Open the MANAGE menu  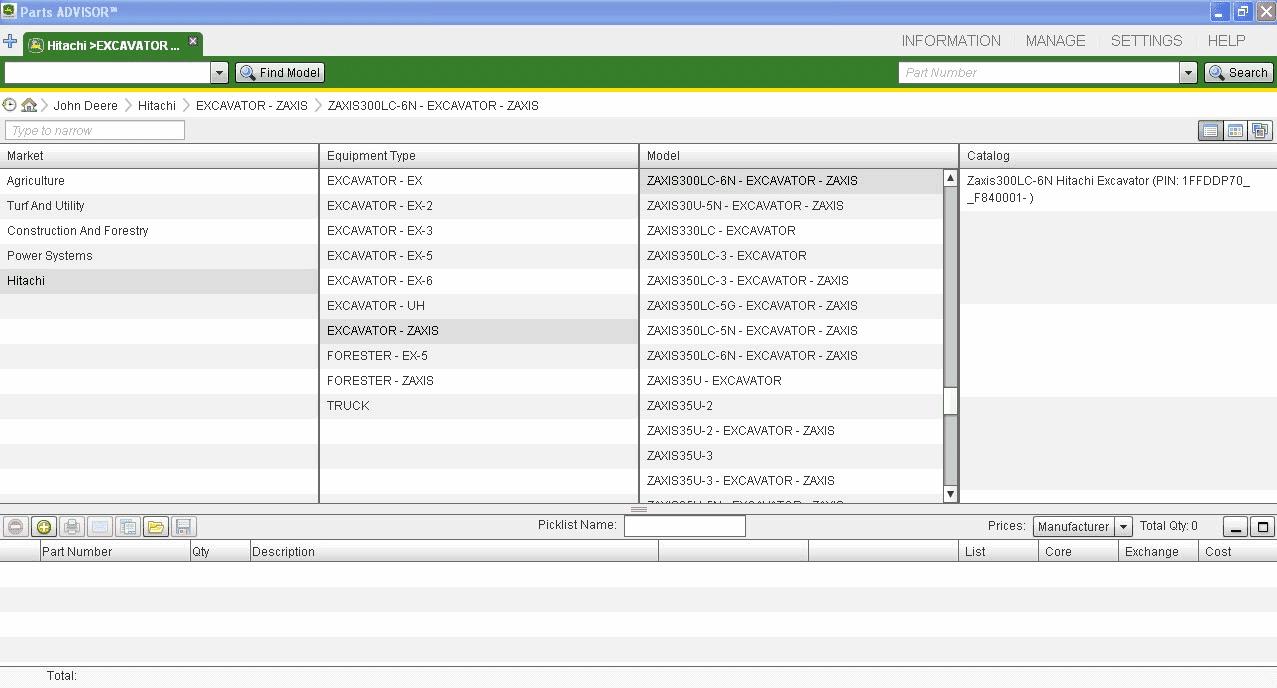point(1055,41)
